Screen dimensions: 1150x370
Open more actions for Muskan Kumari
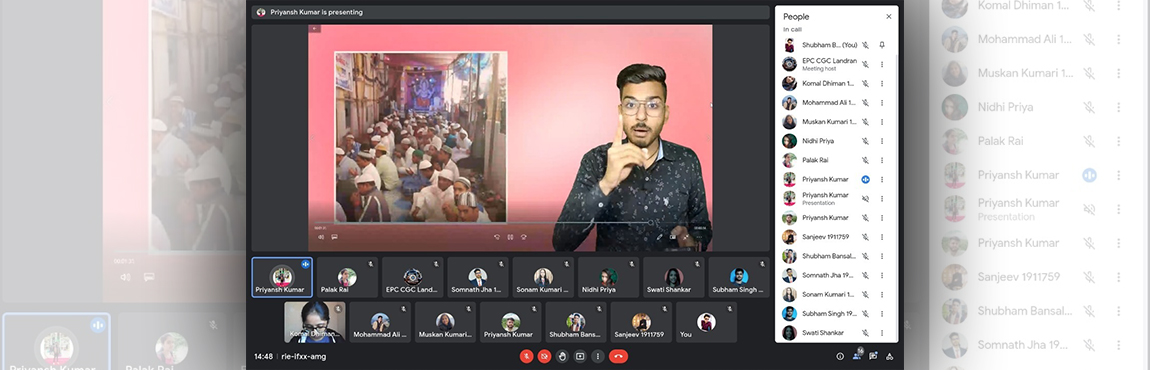pos(882,122)
